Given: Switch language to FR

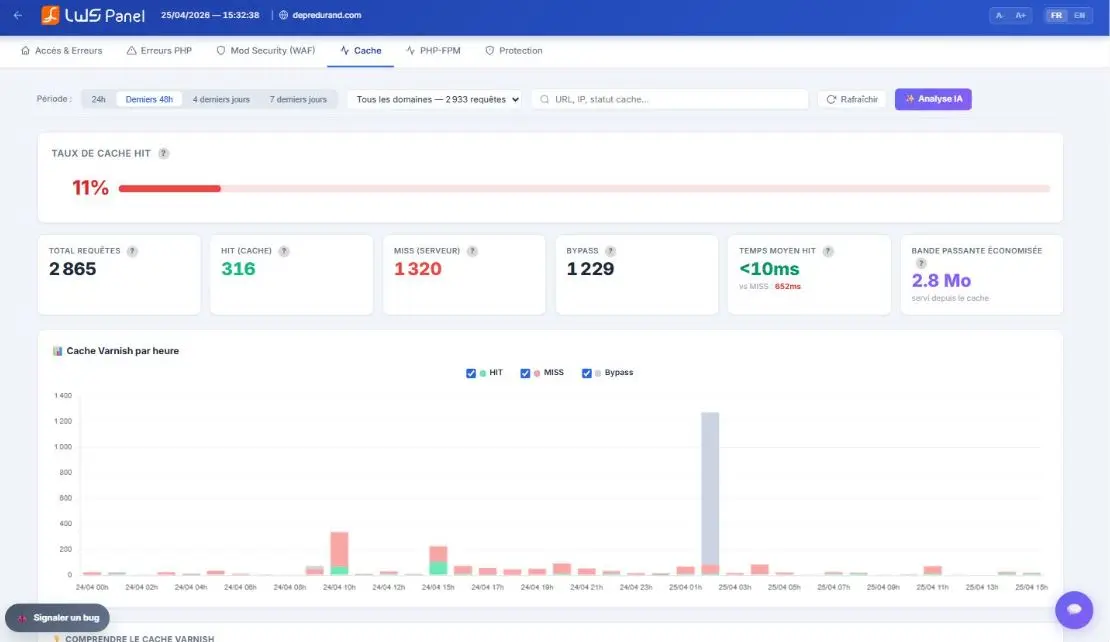Looking at the screenshot, I should [1056, 15].
